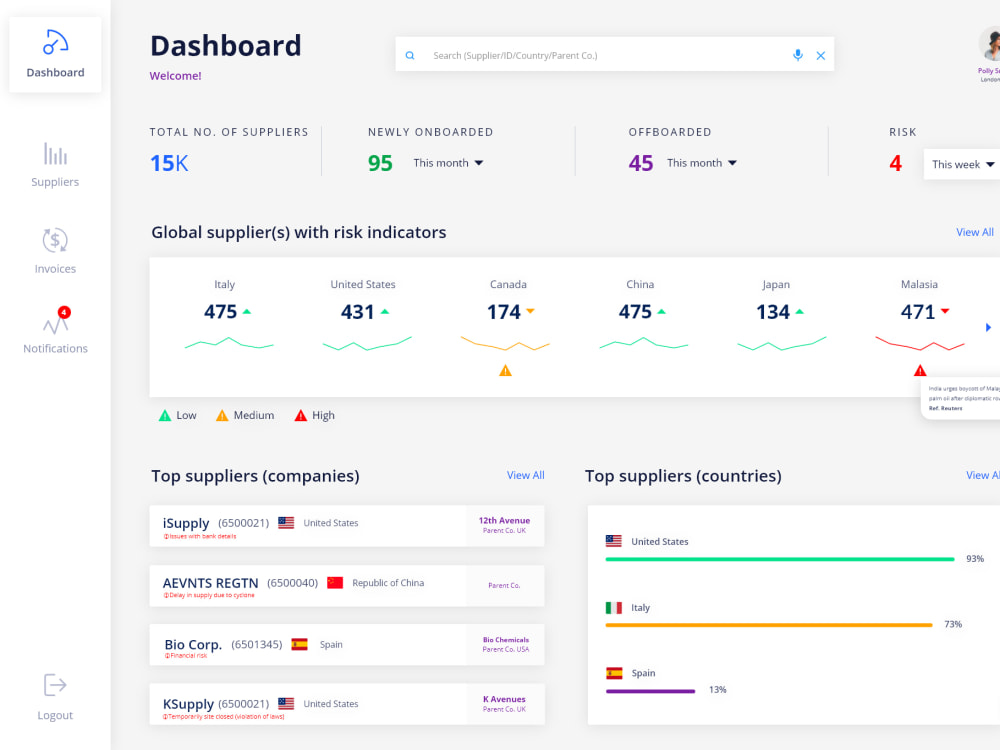
Task: Click 'Issues with bank details' warning text
Action: coord(200,536)
